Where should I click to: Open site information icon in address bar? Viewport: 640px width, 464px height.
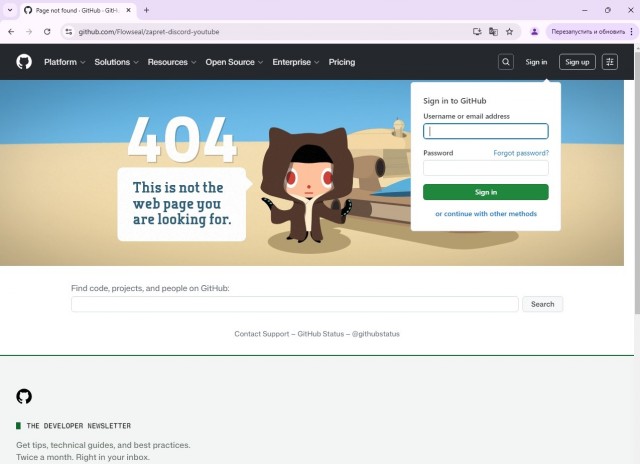click(x=69, y=32)
